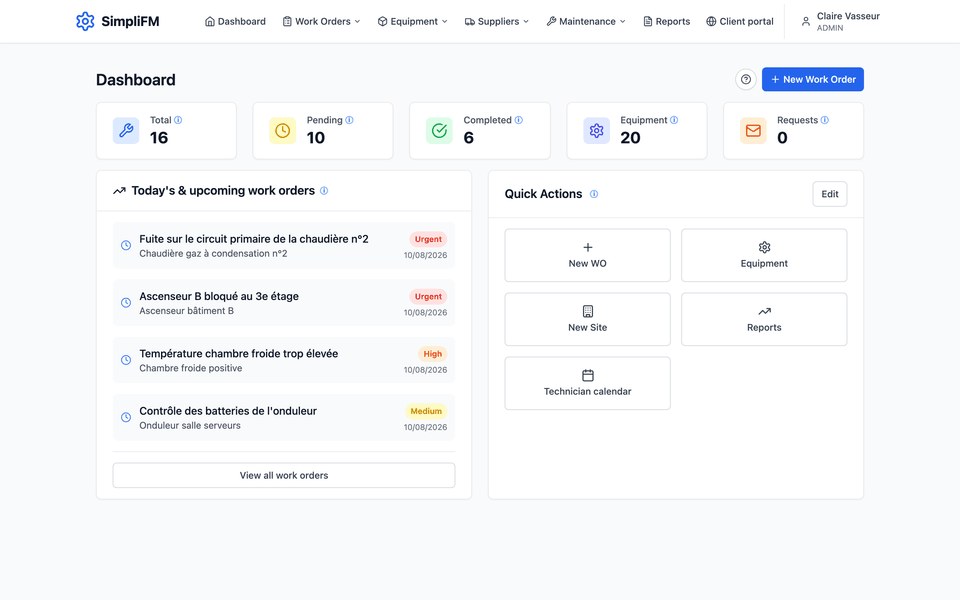
Task: Open Reports in the top navigation
Action: (x=666, y=21)
